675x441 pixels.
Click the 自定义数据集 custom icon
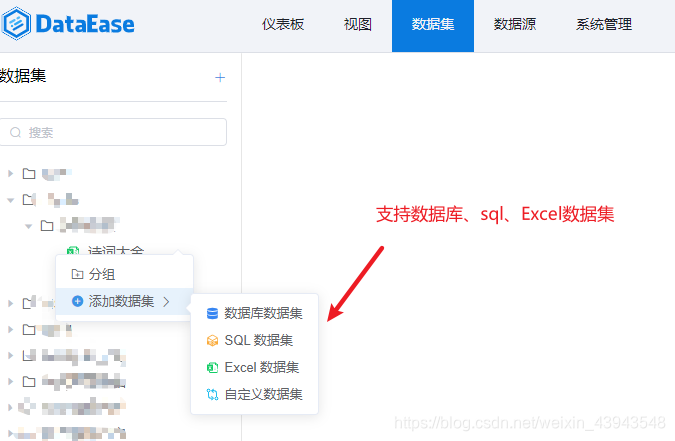(212, 394)
